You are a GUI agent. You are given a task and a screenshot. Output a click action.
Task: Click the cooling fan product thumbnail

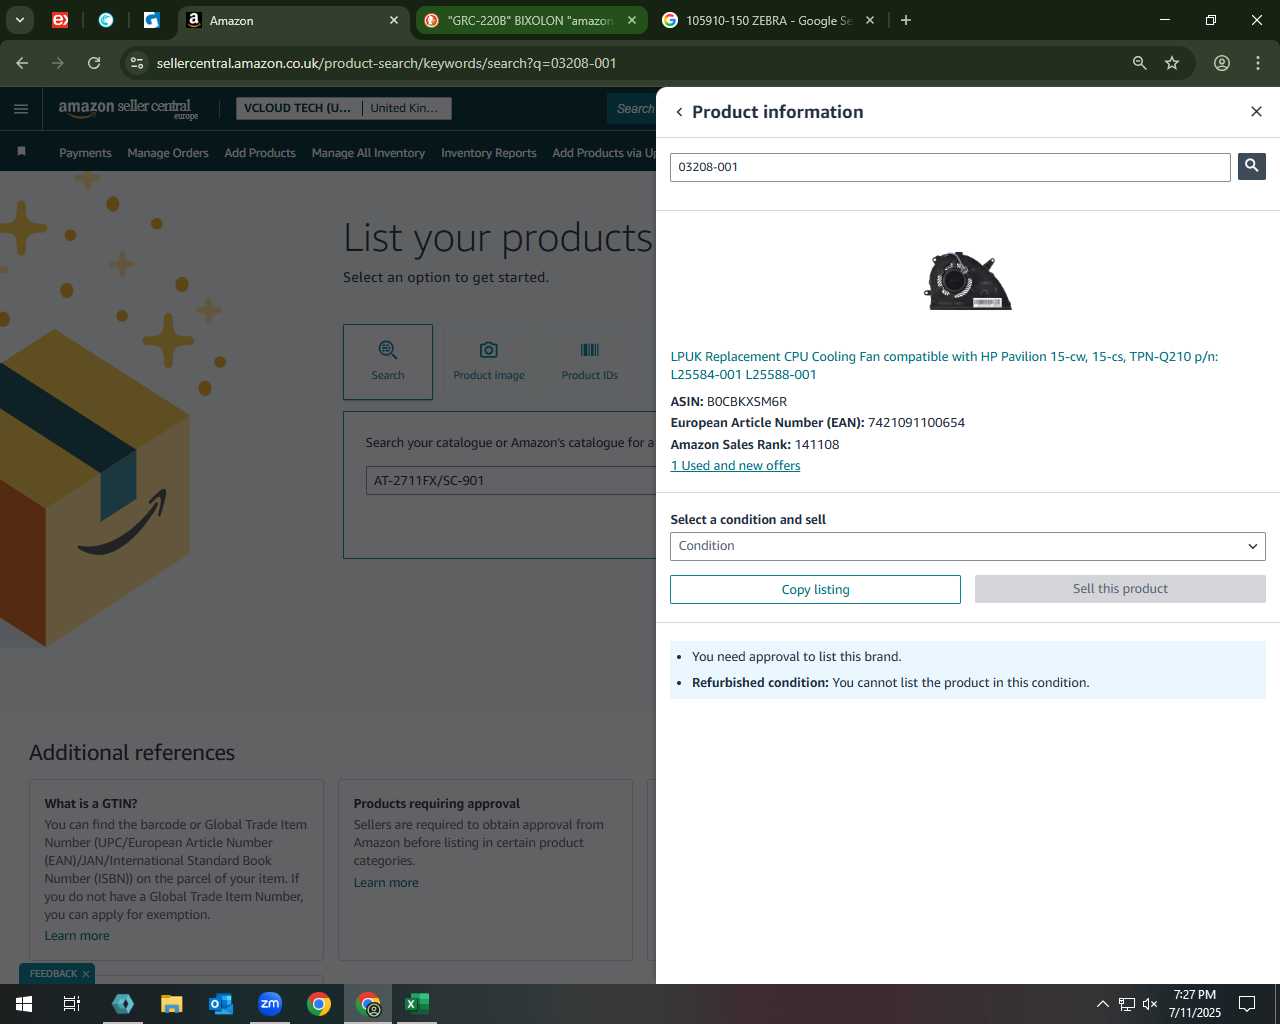tap(967, 280)
